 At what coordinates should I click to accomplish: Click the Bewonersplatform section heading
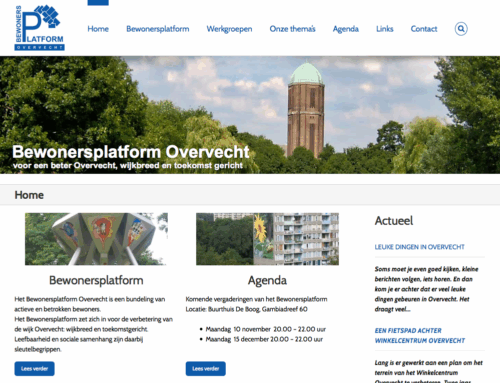coord(96,280)
